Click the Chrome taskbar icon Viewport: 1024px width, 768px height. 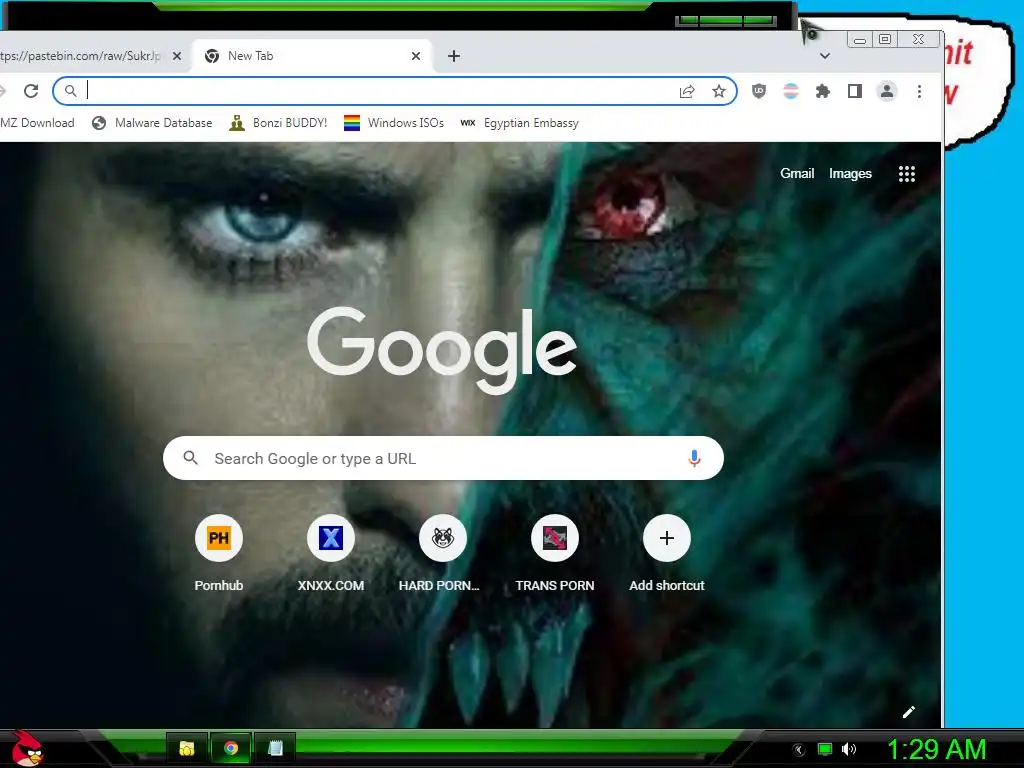click(231, 748)
